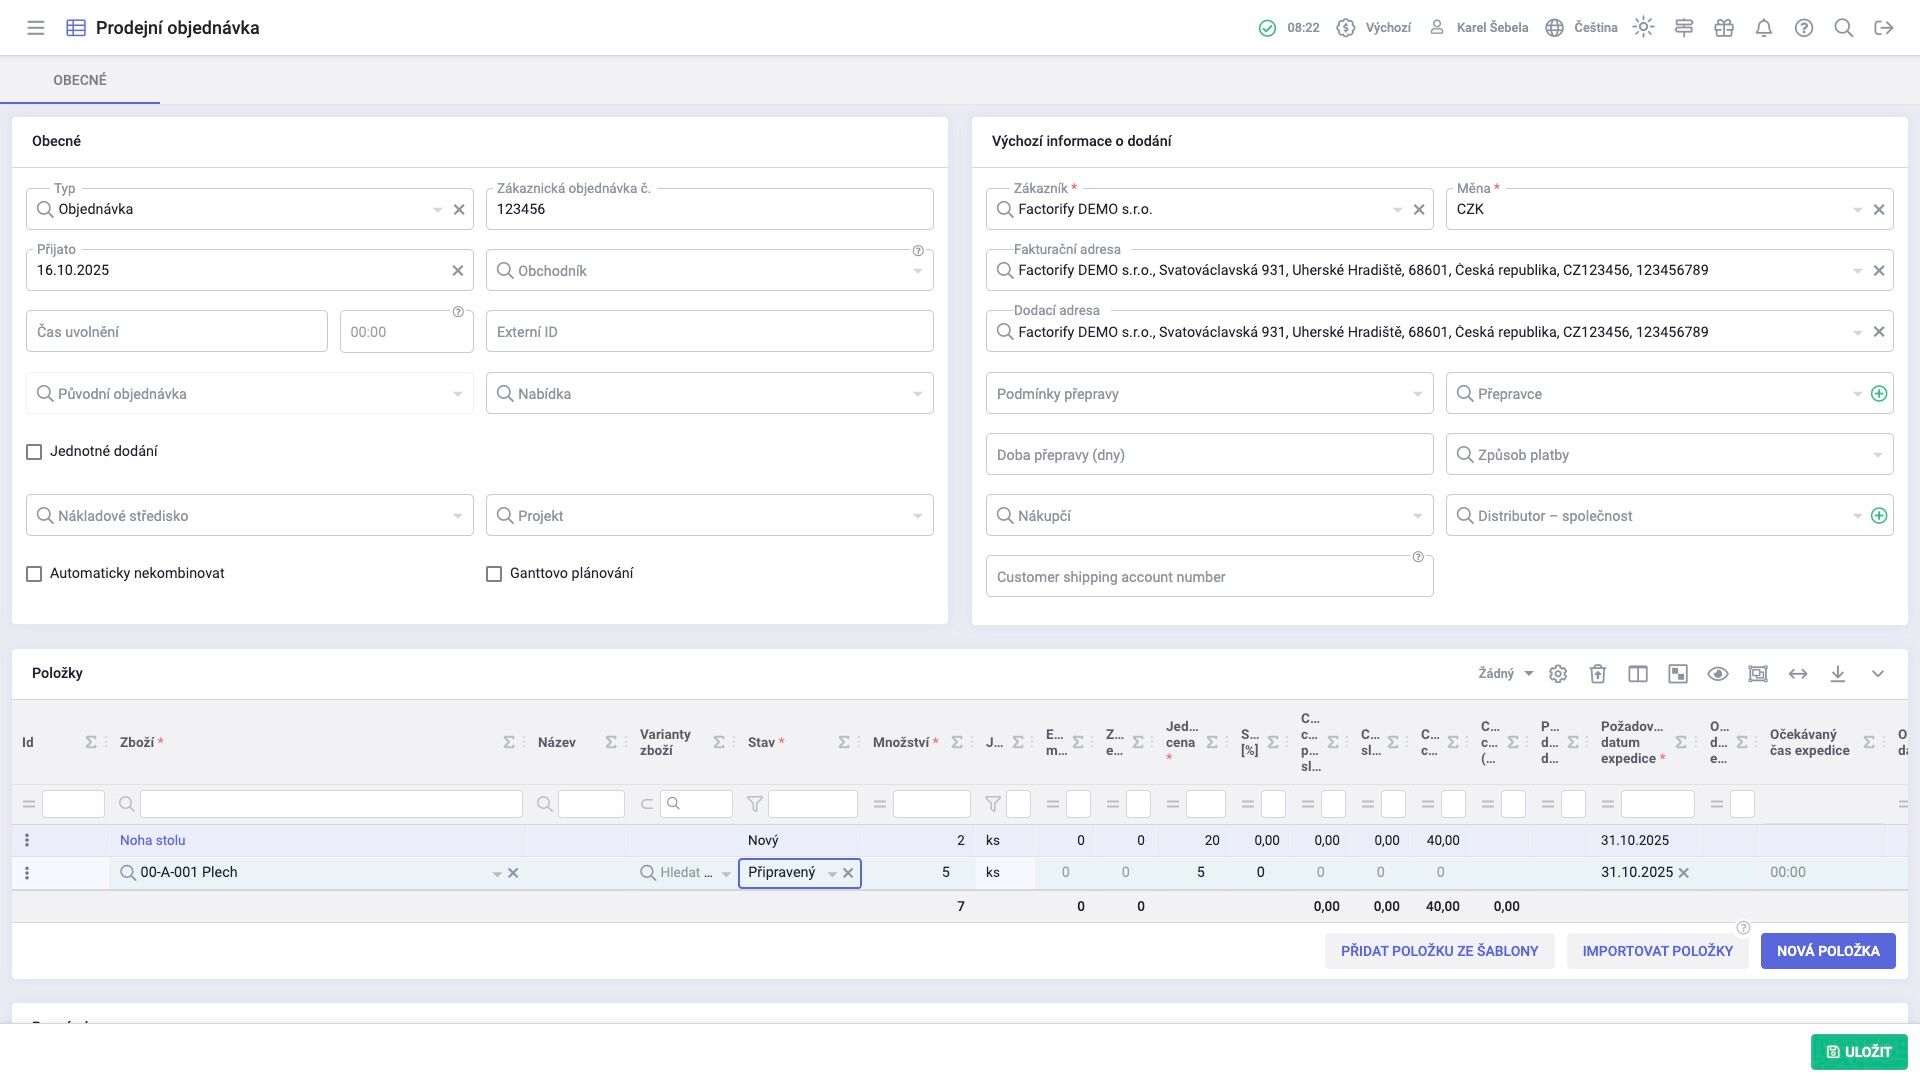Click the gift box icon in header
Image resolution: width=1920 pixels, height=1080 pixels.
(x=1724, y=28)
